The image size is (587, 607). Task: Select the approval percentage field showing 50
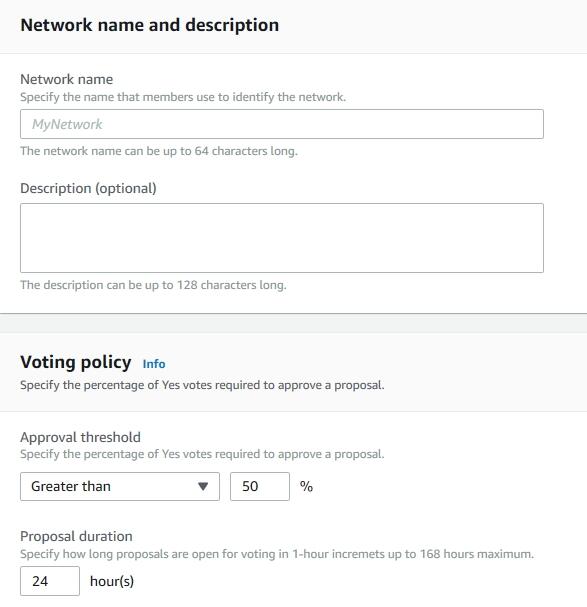[260, 486]
